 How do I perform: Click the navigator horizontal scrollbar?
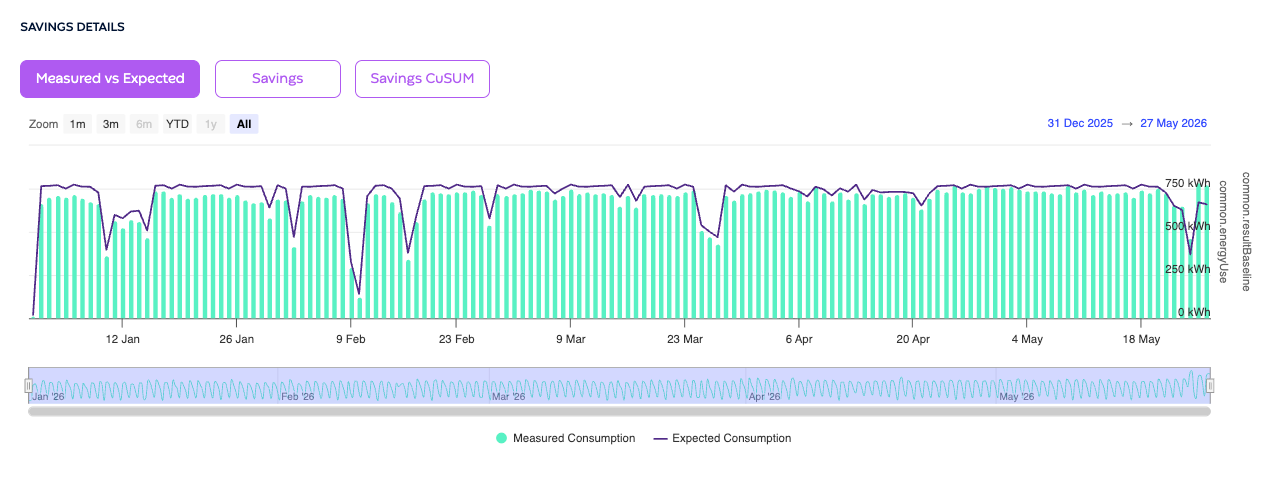pyautogui.click(x=619, y=410)
